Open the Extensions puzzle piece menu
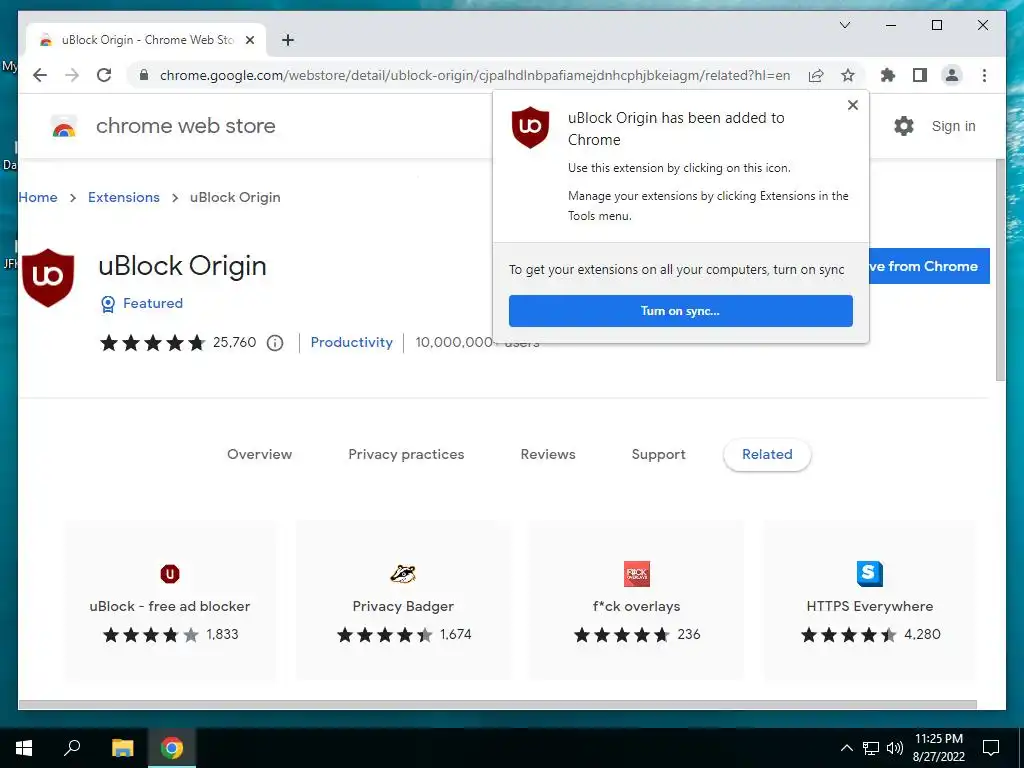 tap(888, 75)
